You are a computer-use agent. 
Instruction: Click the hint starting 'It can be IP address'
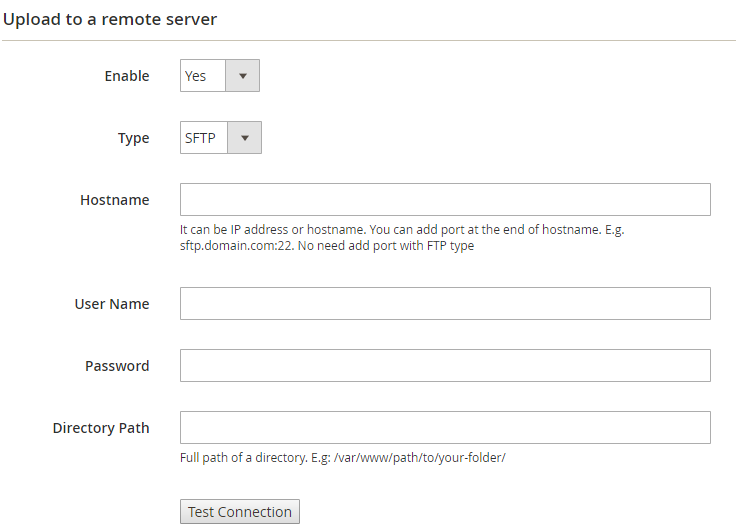tap(400, 229)
